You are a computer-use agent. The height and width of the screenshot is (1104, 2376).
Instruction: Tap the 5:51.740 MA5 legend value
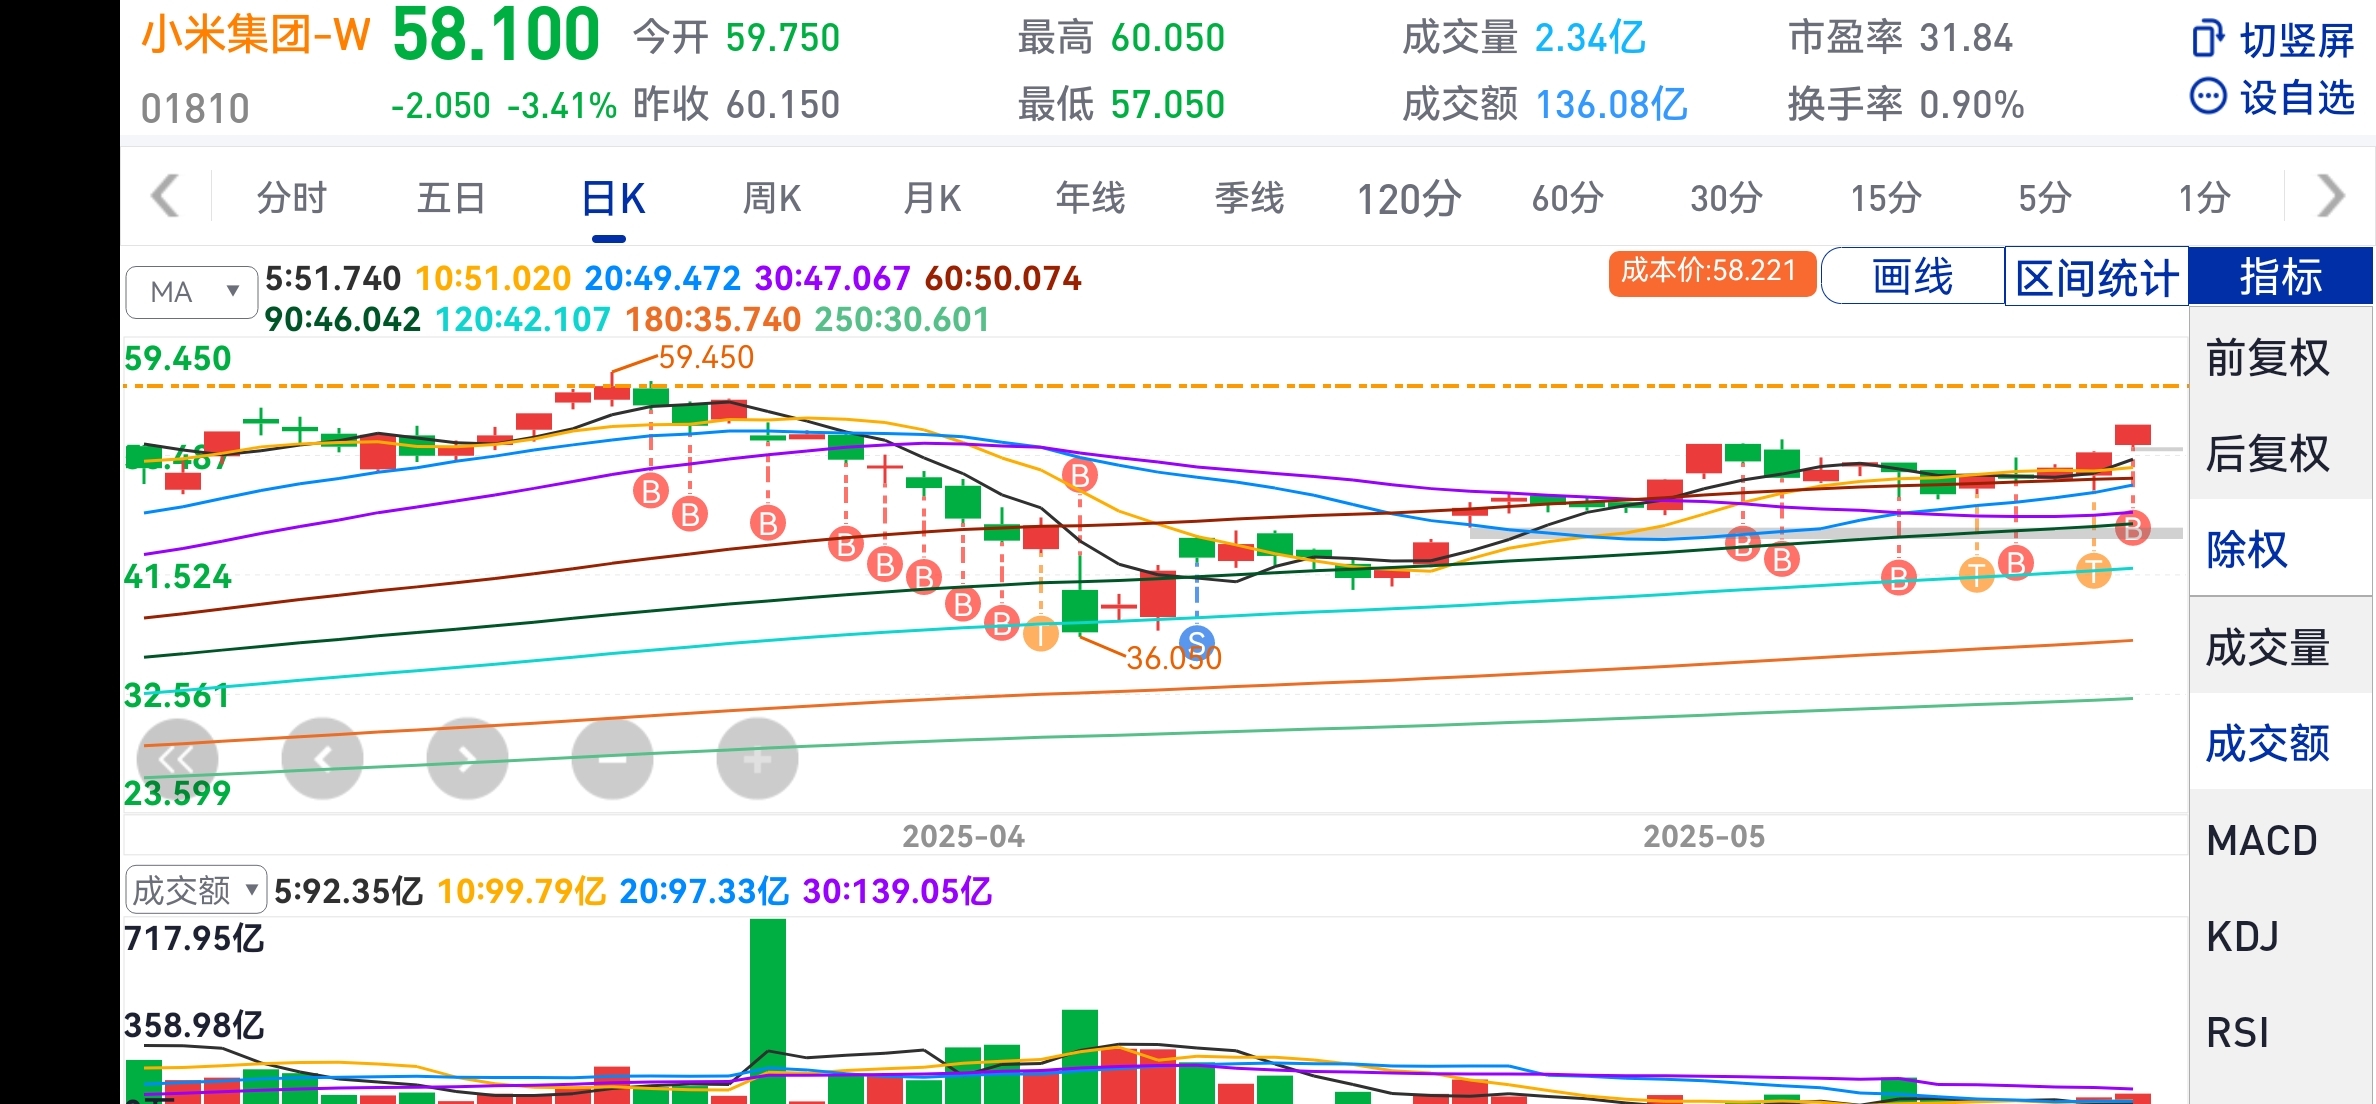point(333,277)
